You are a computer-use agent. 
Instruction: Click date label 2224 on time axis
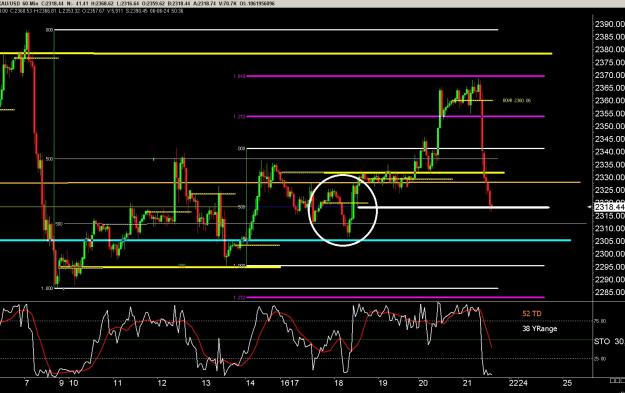[518, 383]
